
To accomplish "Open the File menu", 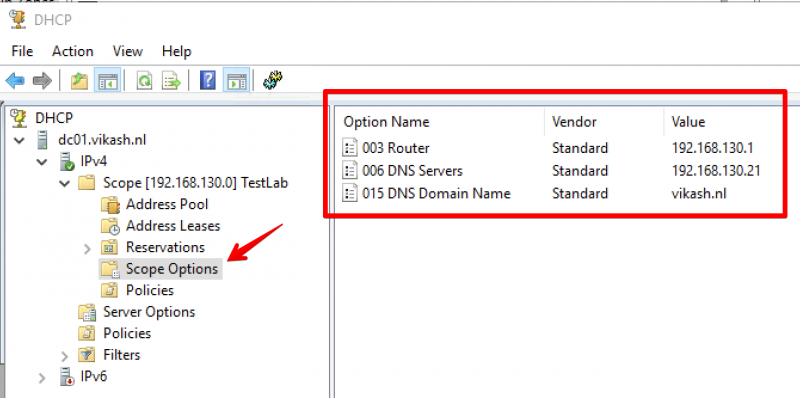I will coord(22,52).
